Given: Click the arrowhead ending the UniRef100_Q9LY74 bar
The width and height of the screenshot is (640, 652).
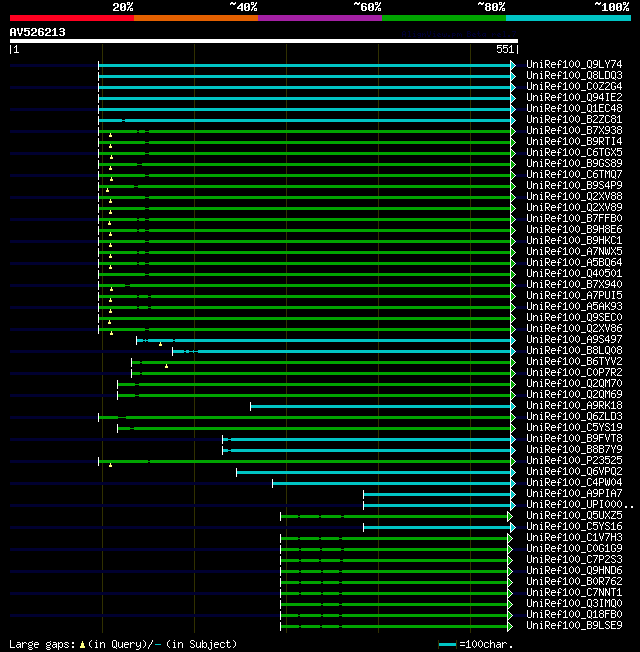Looking at the screenshot, I should point(513,65).
